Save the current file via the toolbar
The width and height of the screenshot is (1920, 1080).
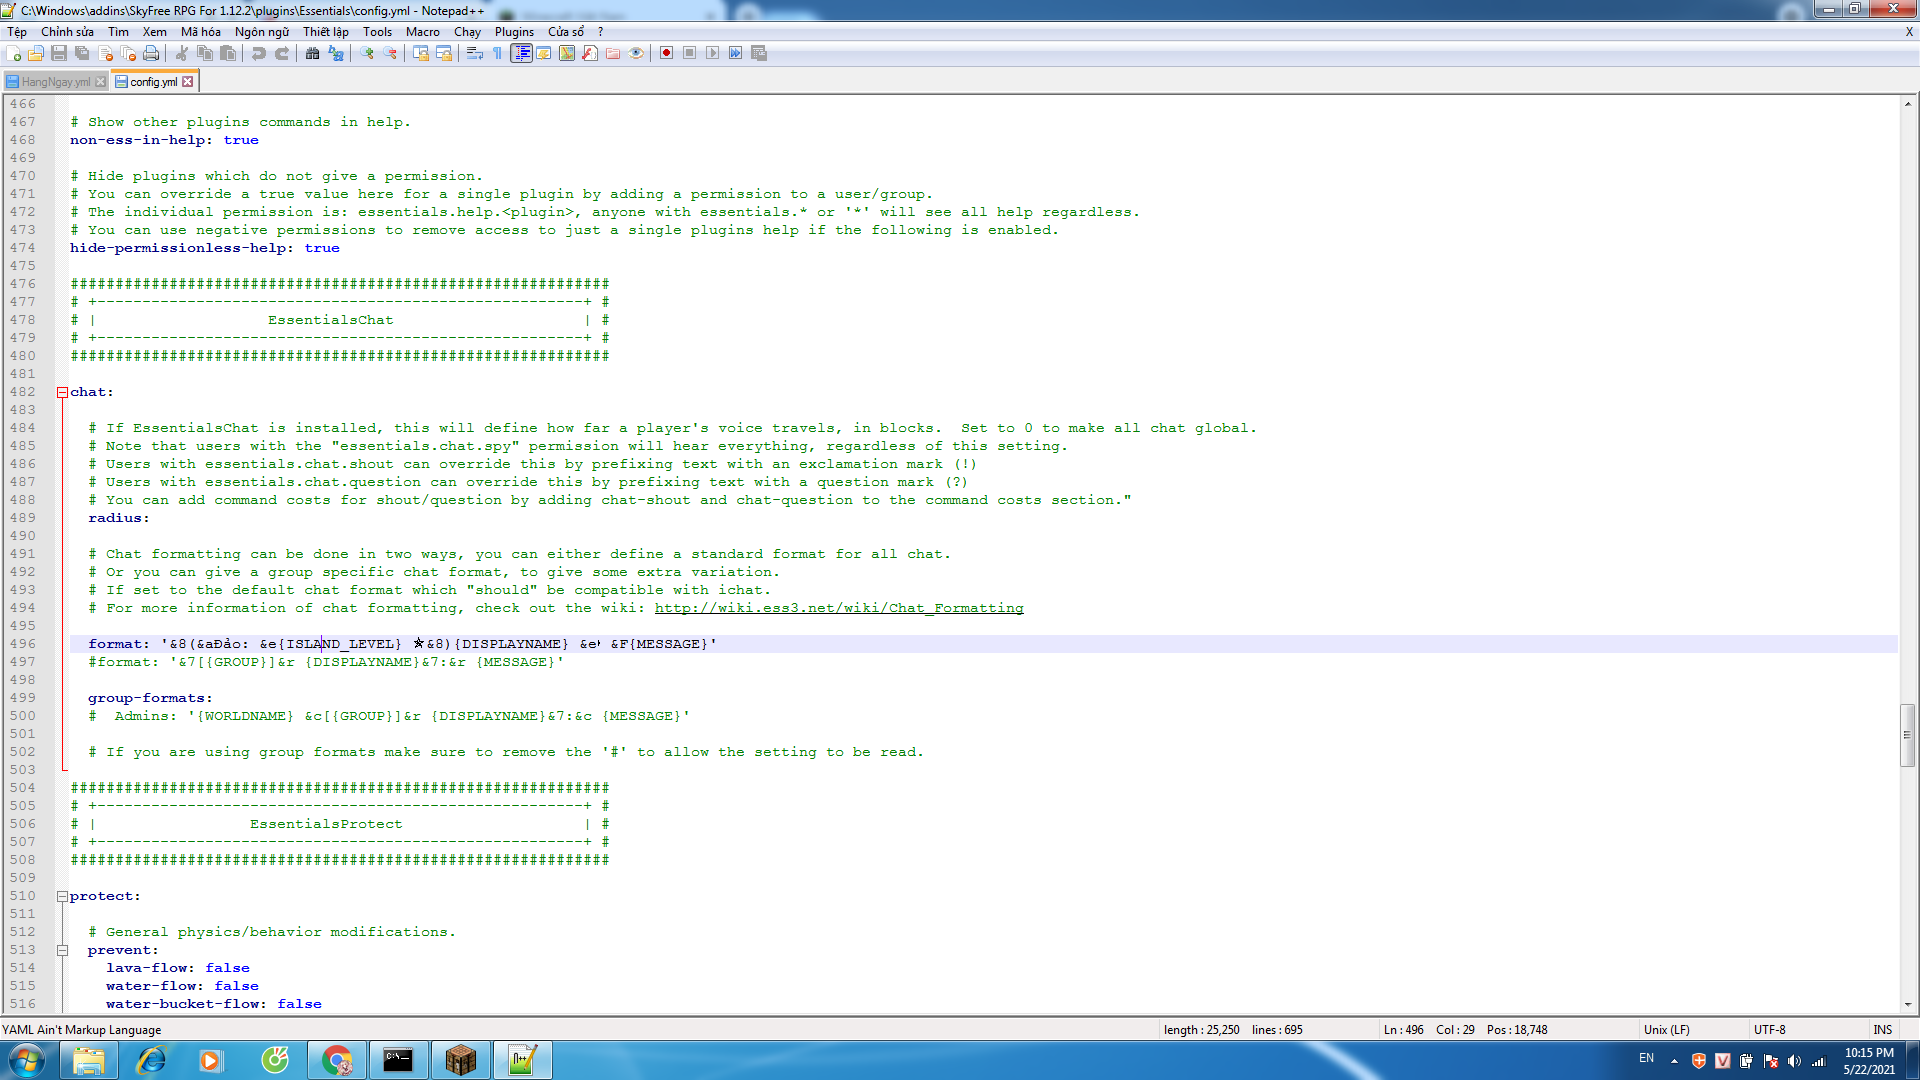(x=59, y=53)
